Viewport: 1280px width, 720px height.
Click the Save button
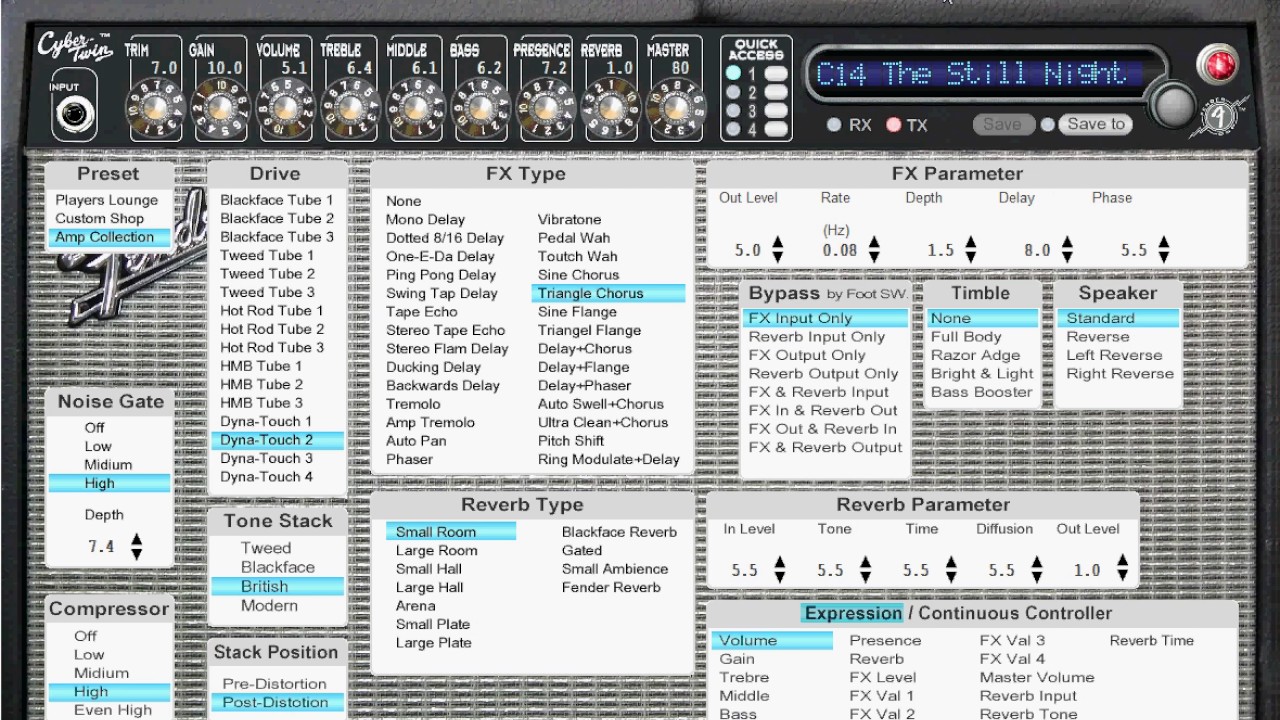pyautogui.click(x=1003, y=124)
